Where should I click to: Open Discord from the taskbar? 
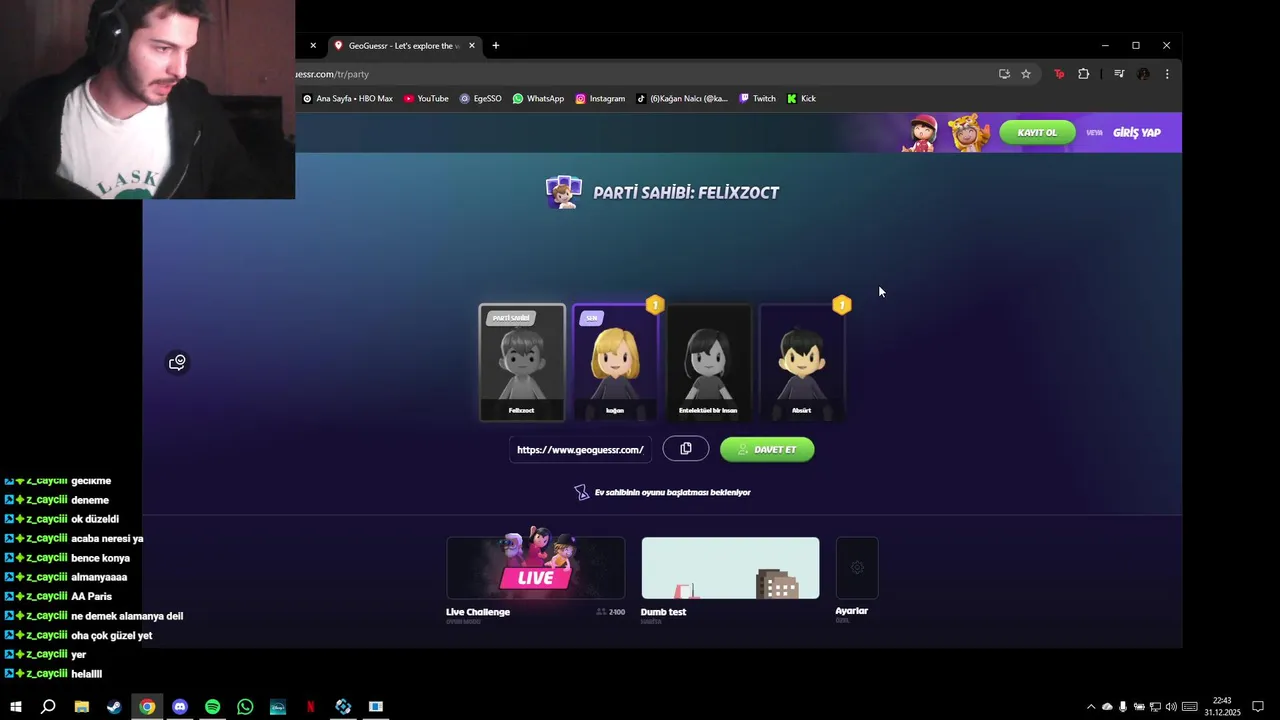click(x=180, y=707)
